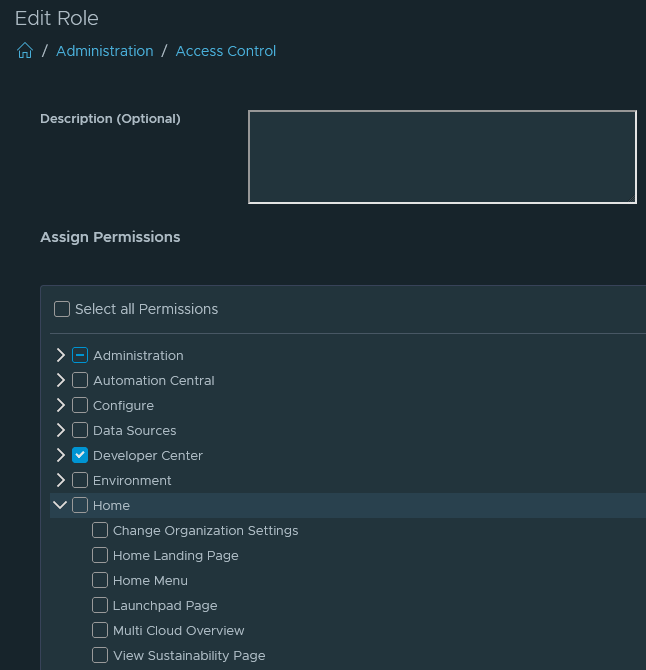Click the Description text area
646x670 pixels.
(442, 157)
